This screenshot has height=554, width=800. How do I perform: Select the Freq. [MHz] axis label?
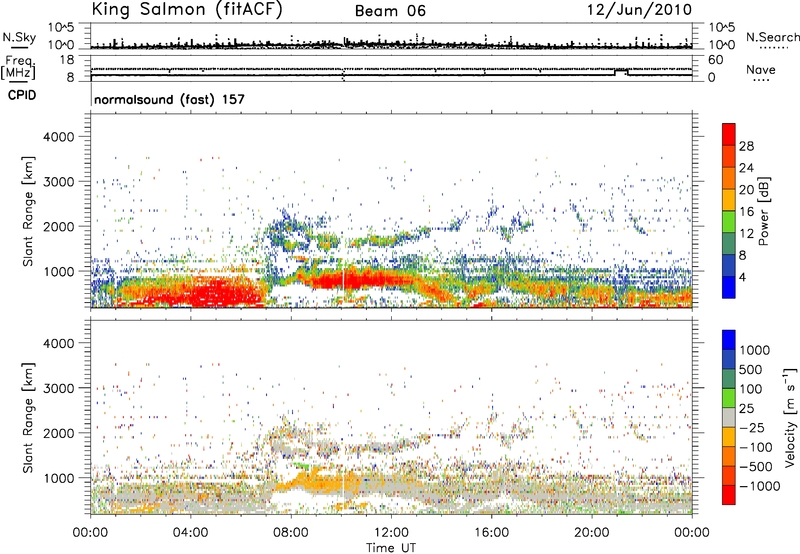pyautogui.click(x=19, y=68)
